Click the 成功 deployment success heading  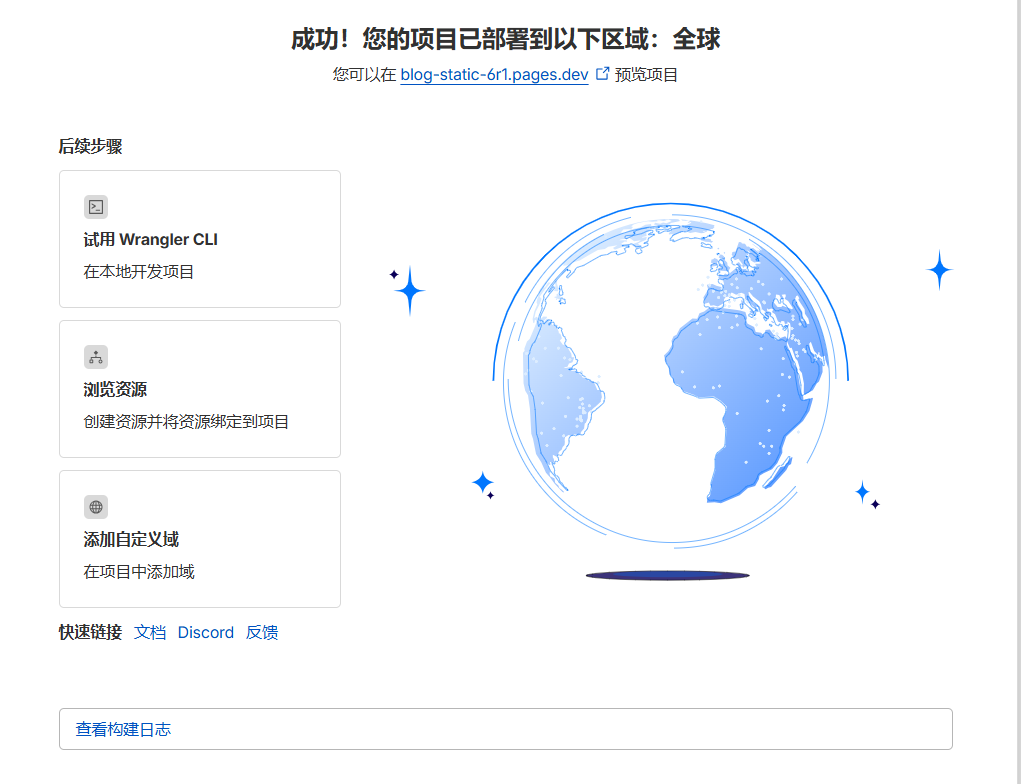tap(510, 39)
